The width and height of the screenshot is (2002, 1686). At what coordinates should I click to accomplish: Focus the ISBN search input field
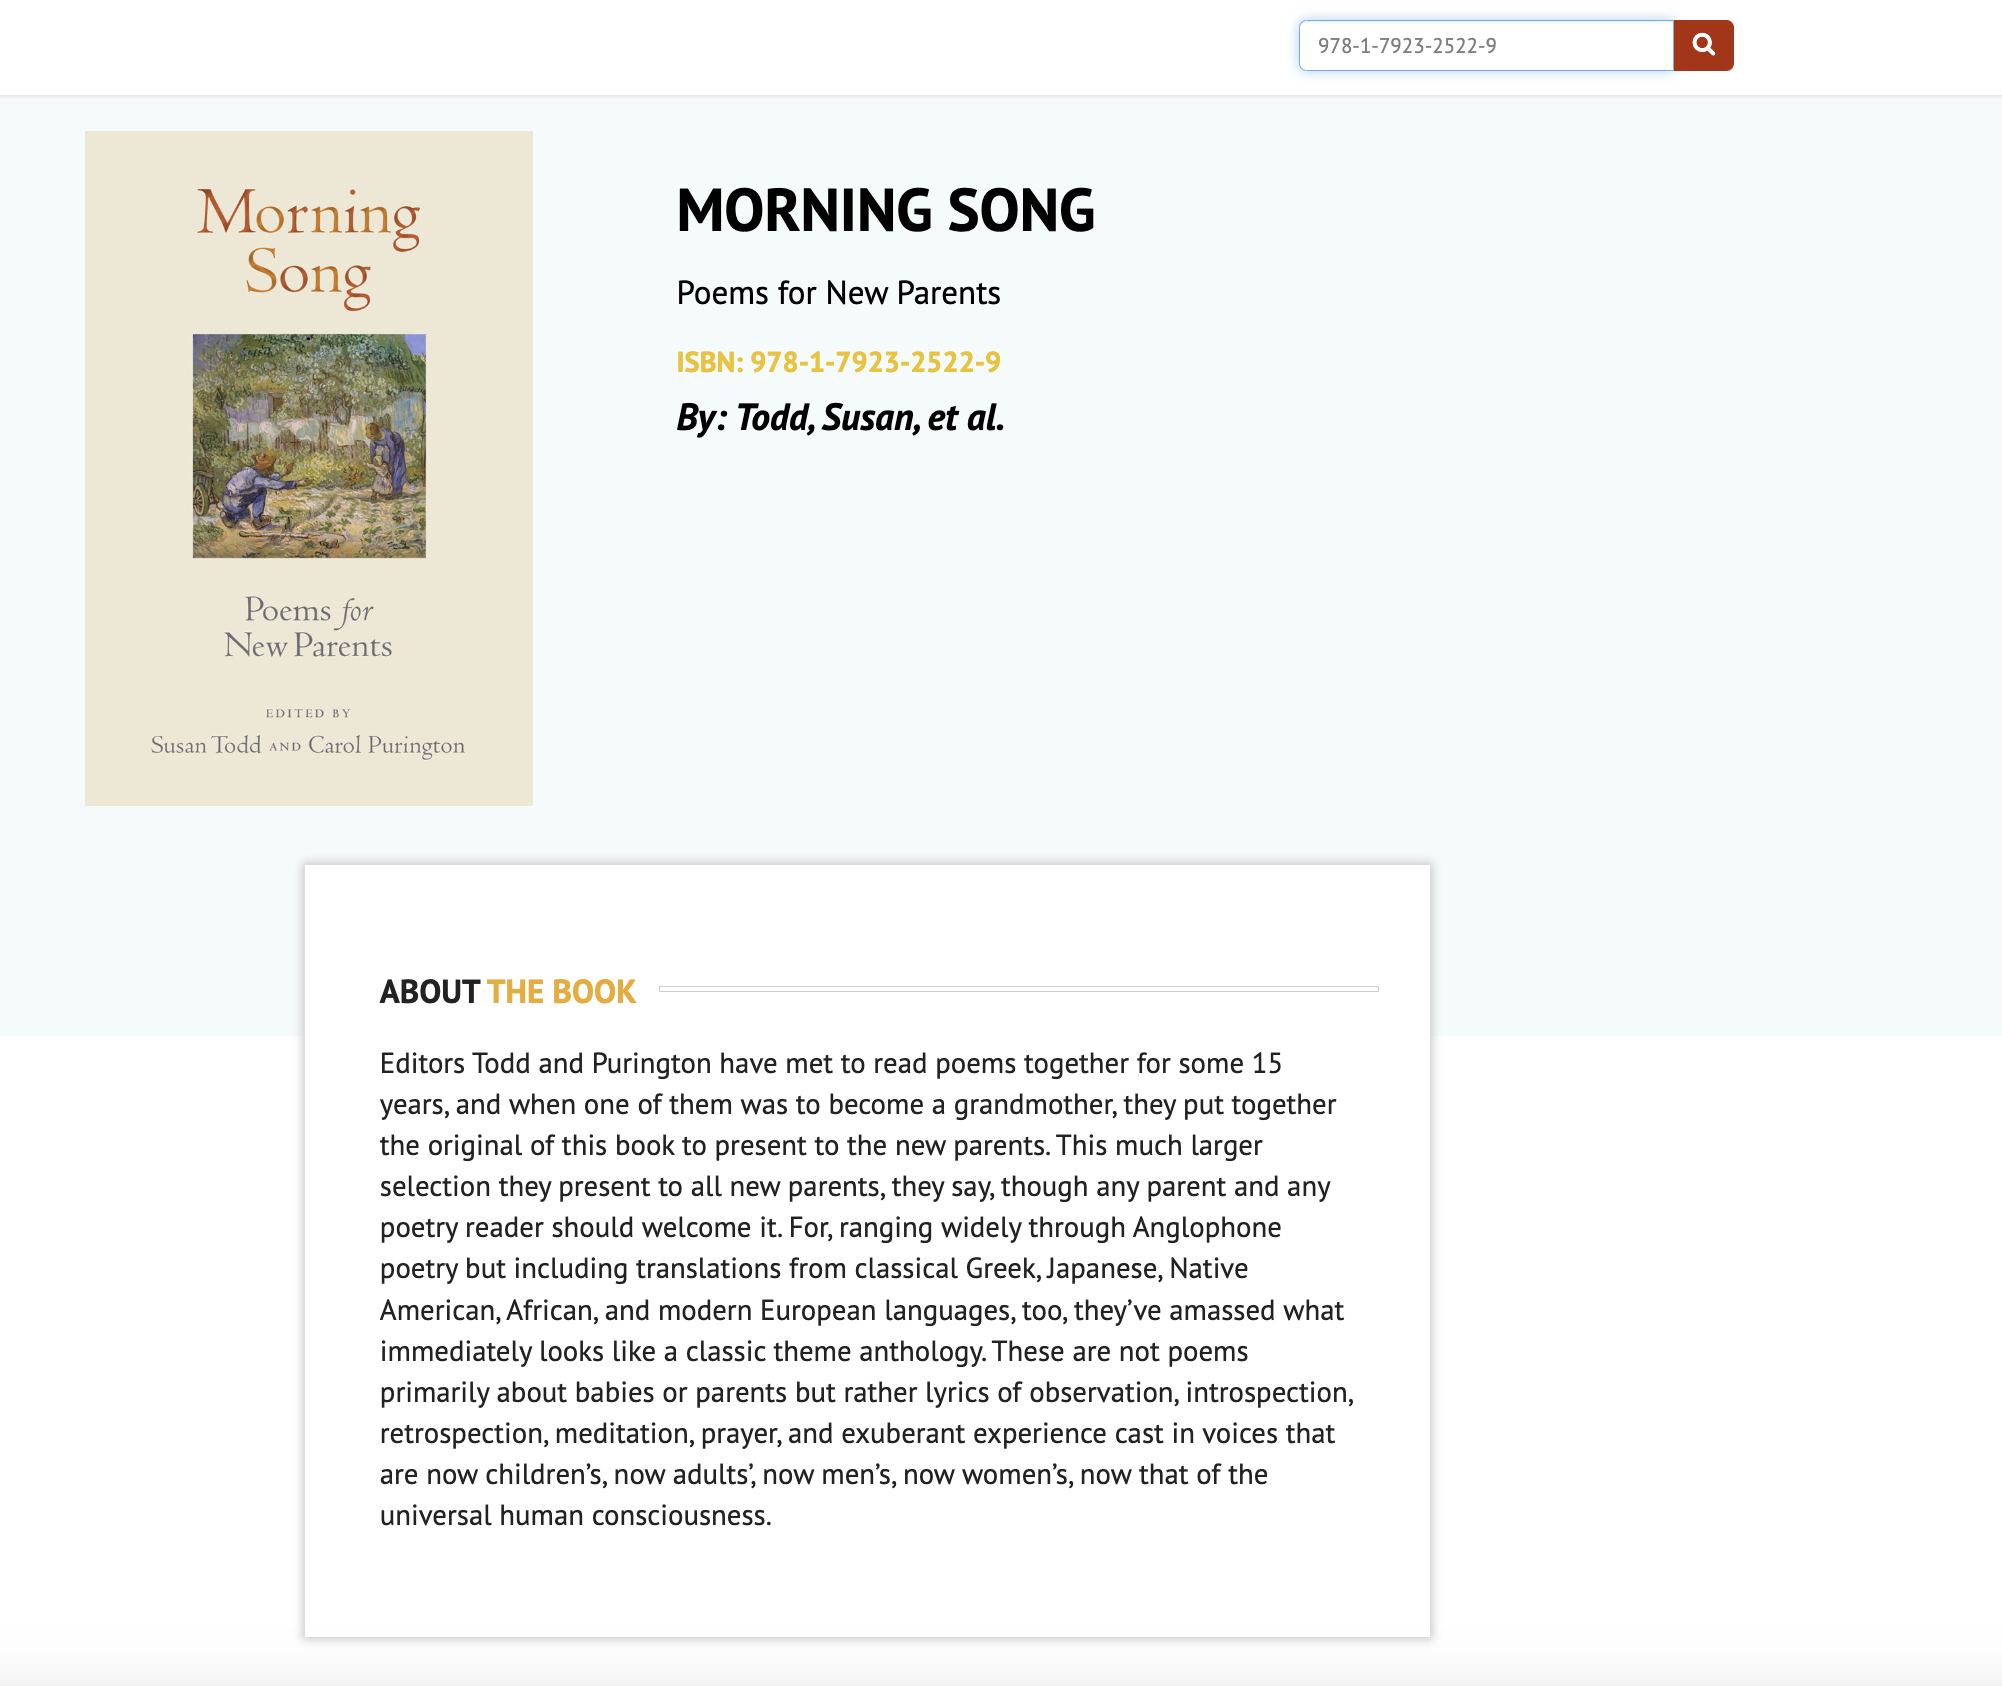(1486, 45)
